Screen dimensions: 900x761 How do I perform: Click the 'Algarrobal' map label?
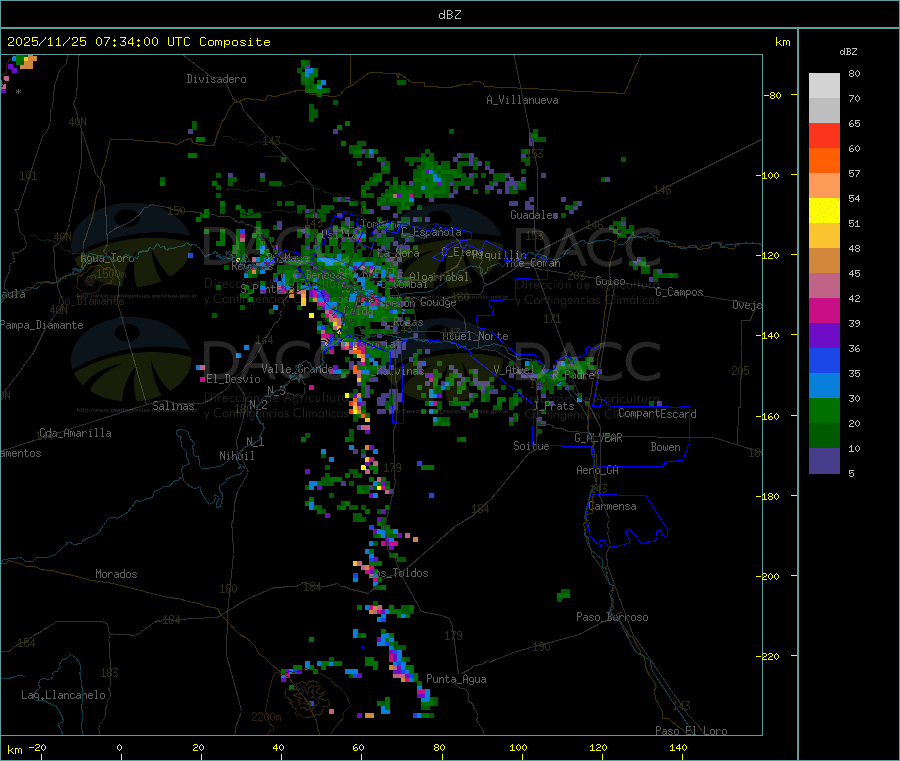[x=439, y=277]
